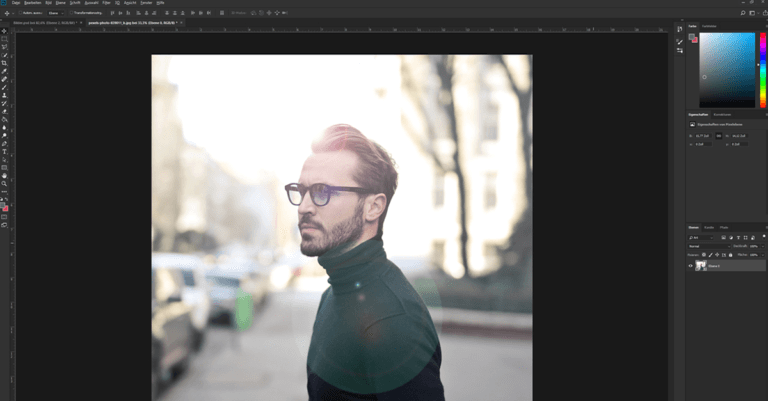
Task: Open the Ebene auto-select dropdown
Action: pos(55,12)
